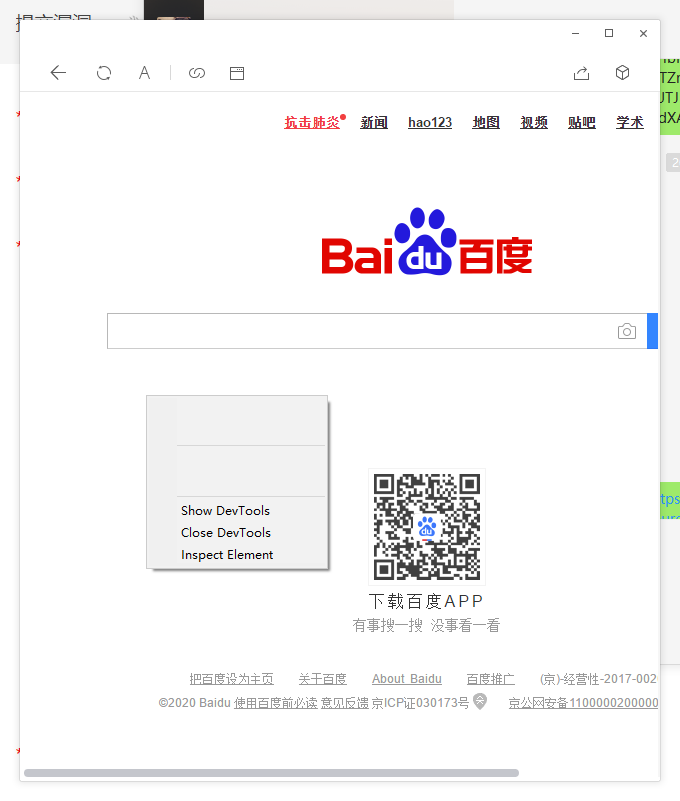680x801 pixels.
Task: Pick Inspect Element in the context menu
Action: point(227,554)
